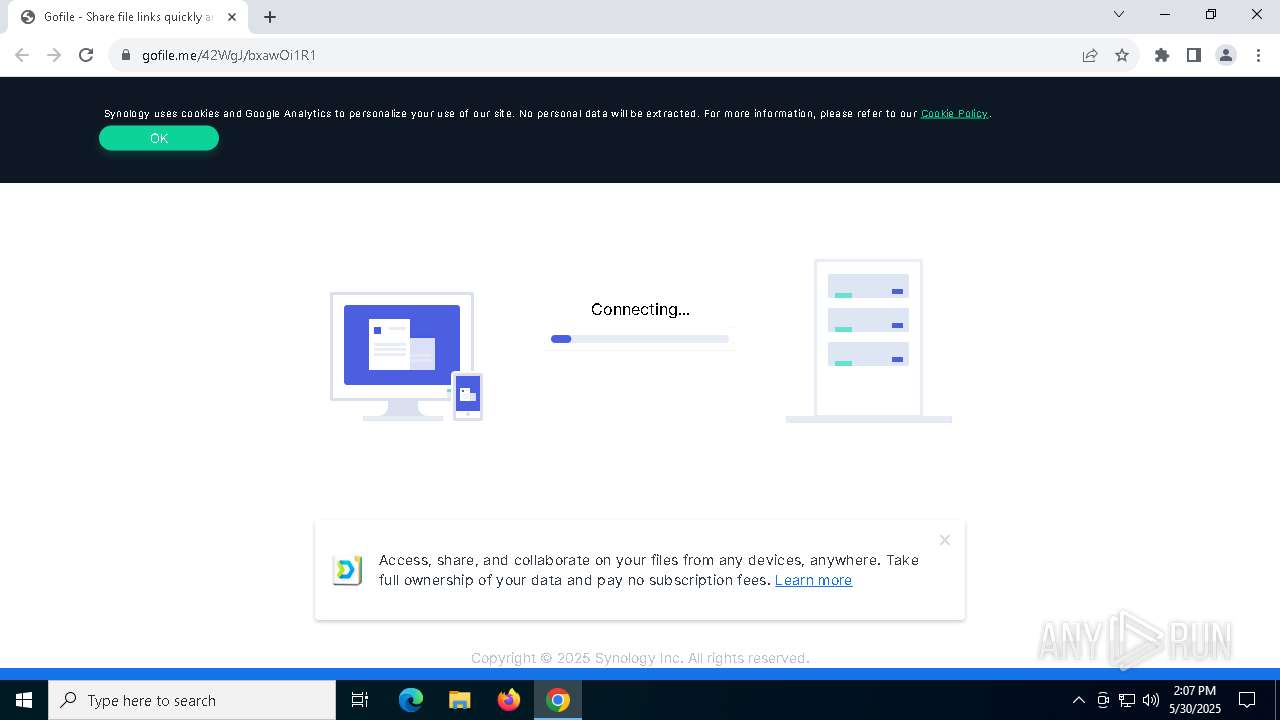Dismiss the Synology Drive promo banner
This screenshot has height=720, width=1280.
(944, 540)
